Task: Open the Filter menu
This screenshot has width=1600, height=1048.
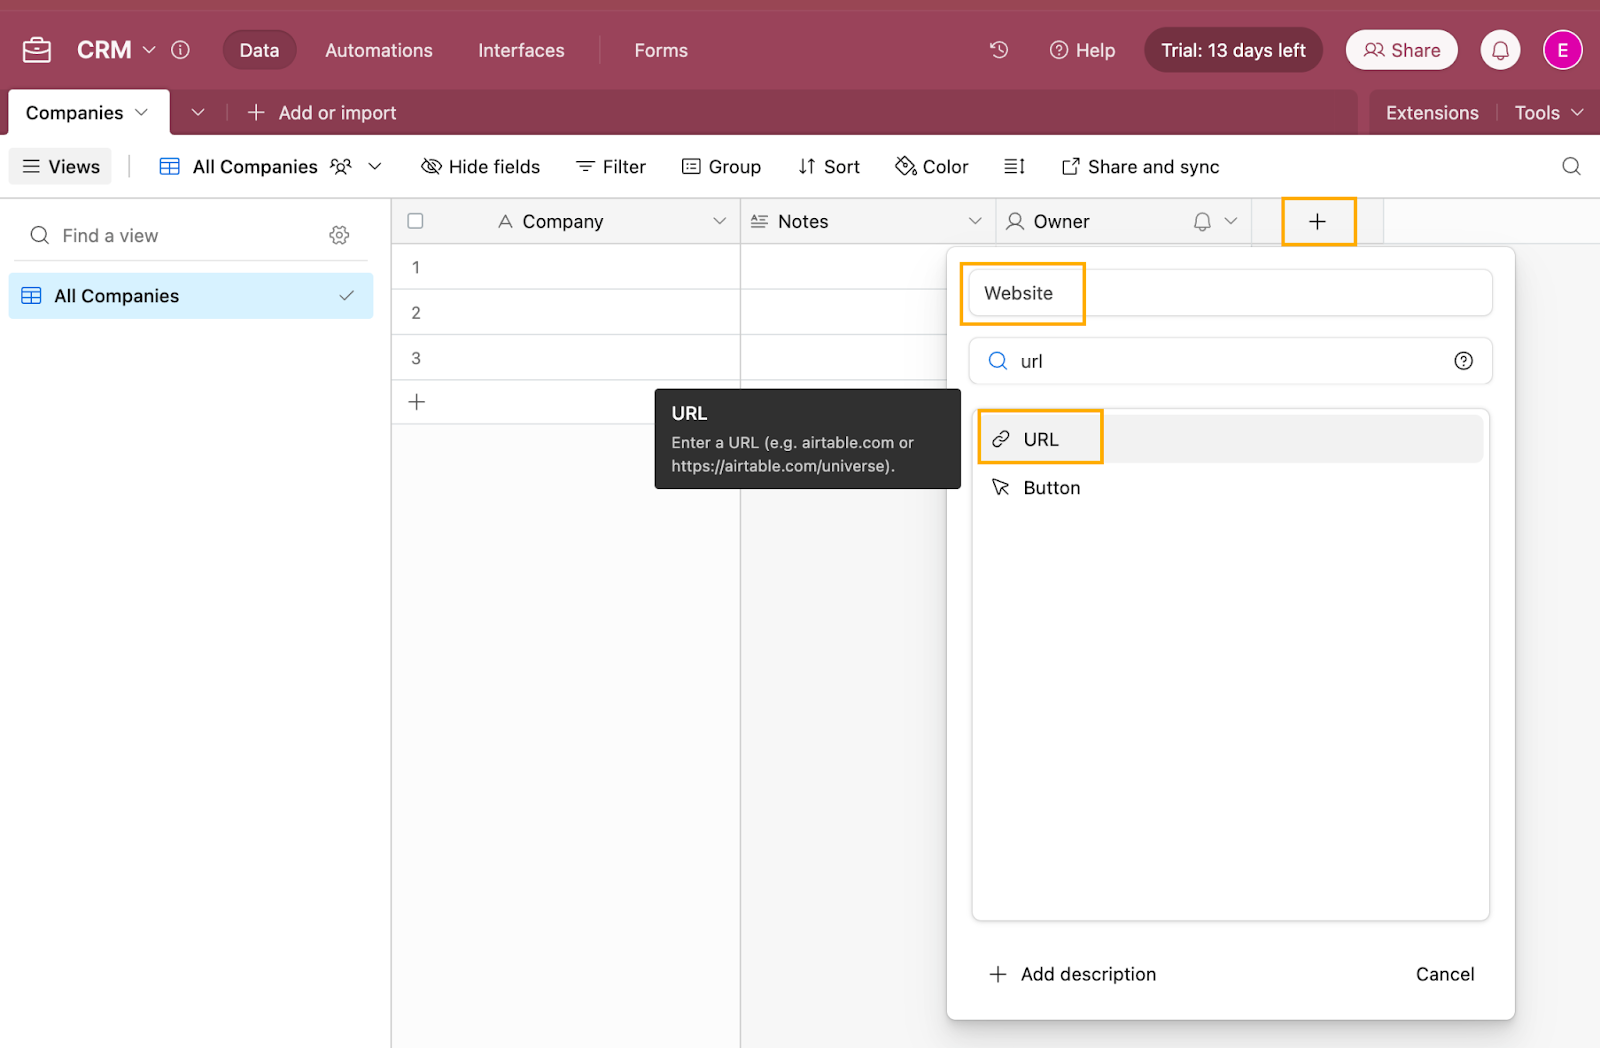Action: 611,166
